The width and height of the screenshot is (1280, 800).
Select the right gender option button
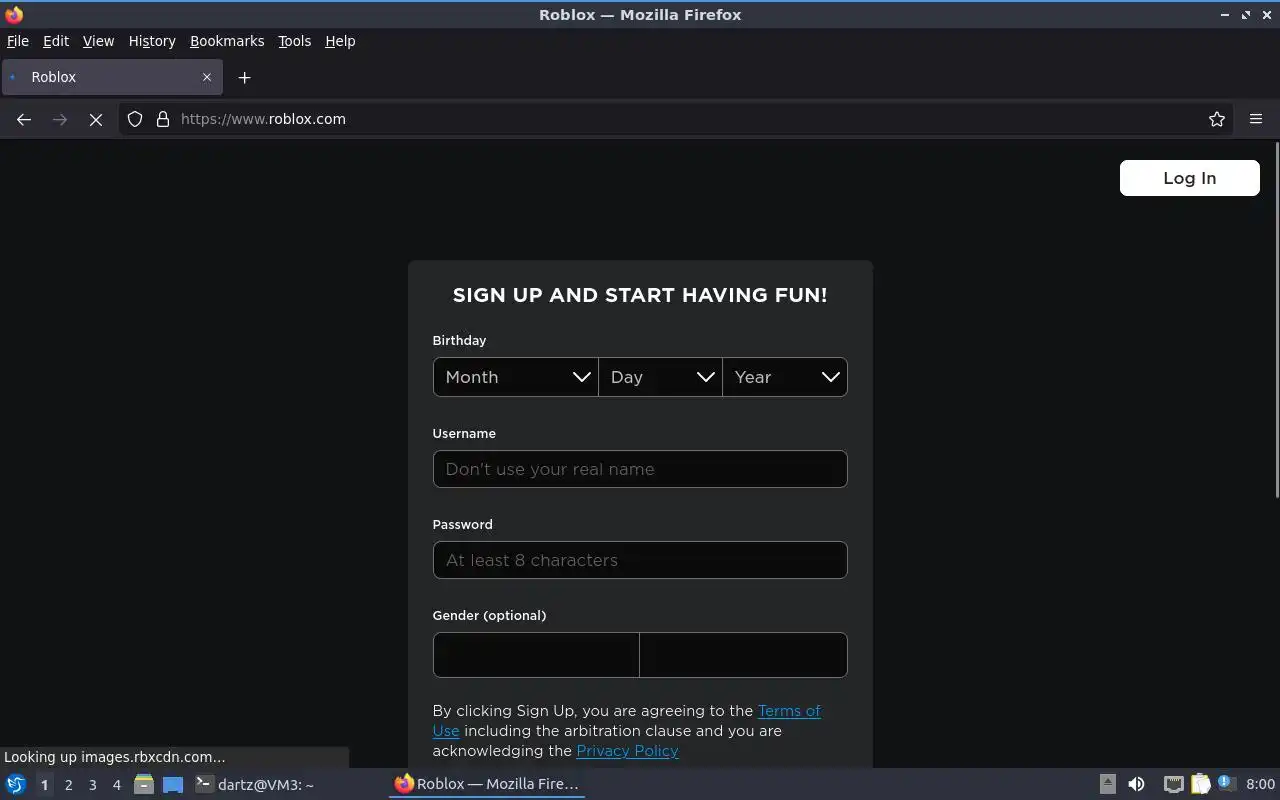(743, 655)
